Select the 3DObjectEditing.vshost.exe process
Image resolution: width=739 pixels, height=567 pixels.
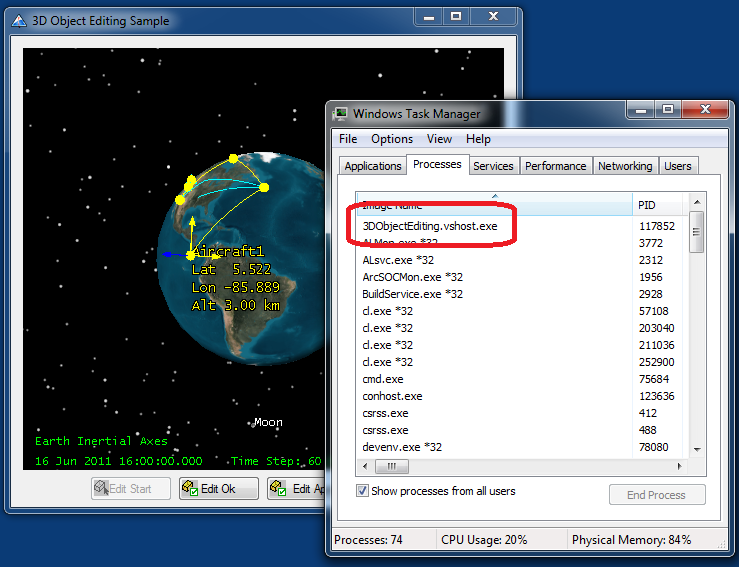(430, 226)
